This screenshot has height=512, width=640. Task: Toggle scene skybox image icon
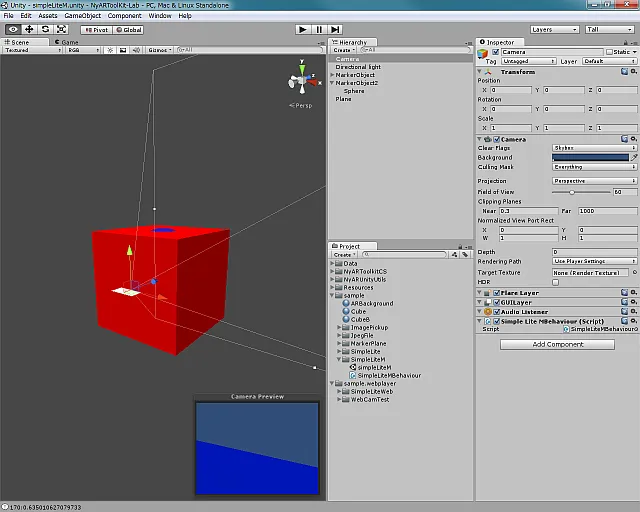(x=123, y=50)
